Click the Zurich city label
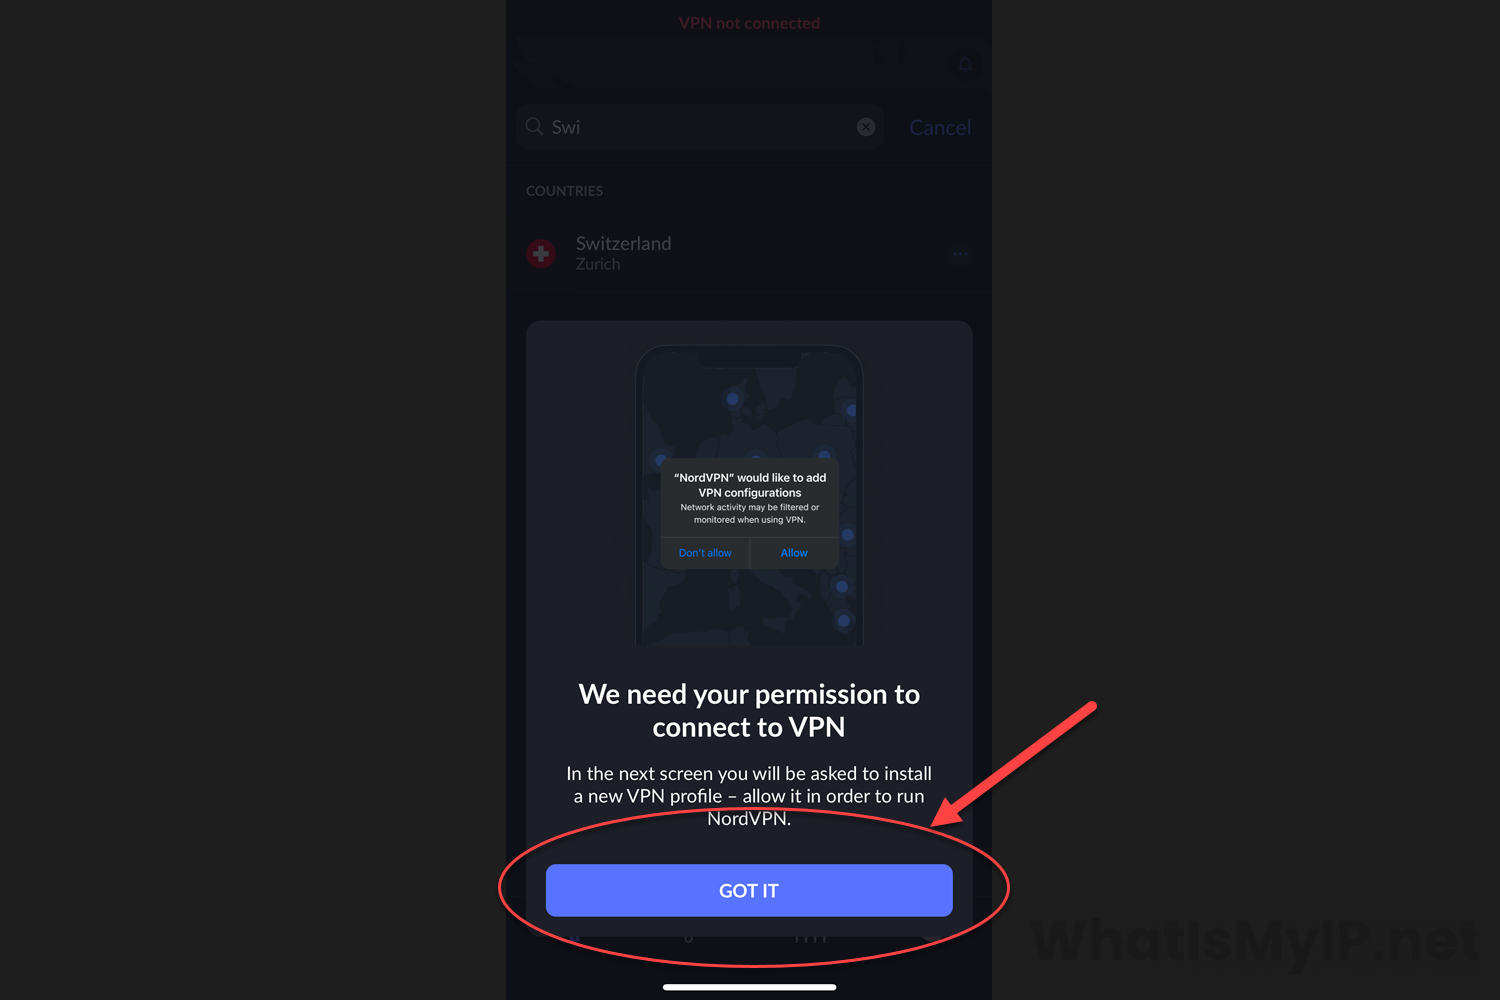Screen dimensions: 1500x1000 tap(598, 265)
